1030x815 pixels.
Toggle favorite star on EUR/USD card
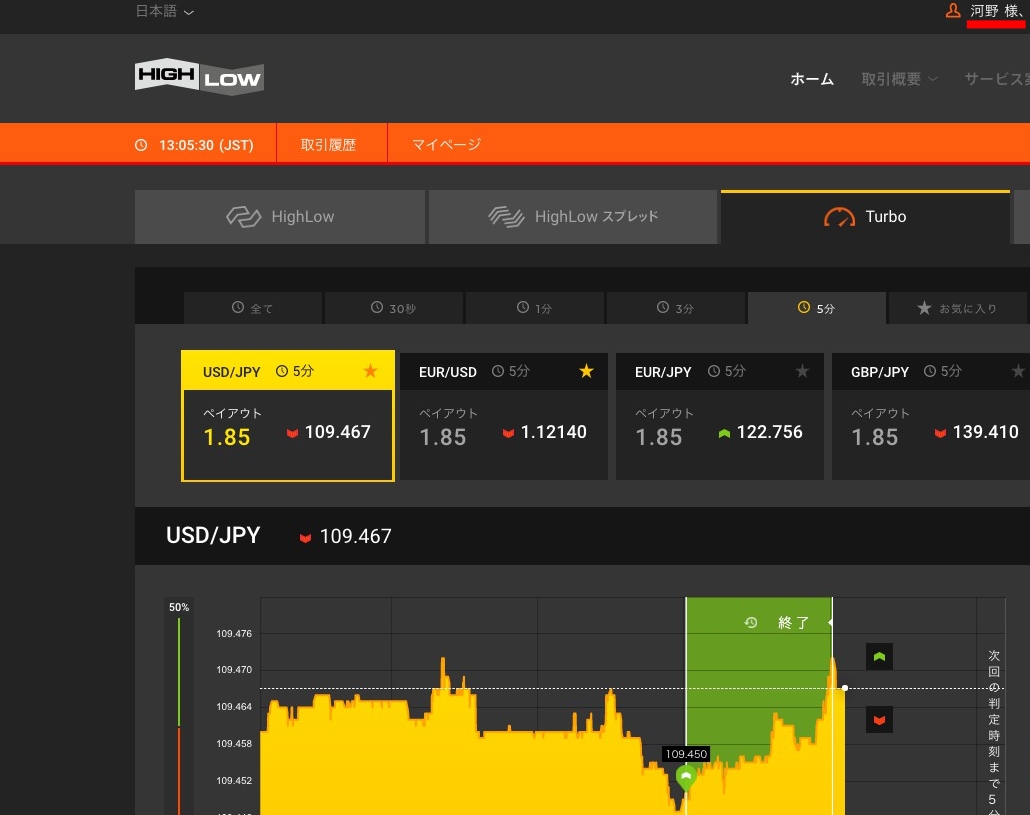point(587,371)
